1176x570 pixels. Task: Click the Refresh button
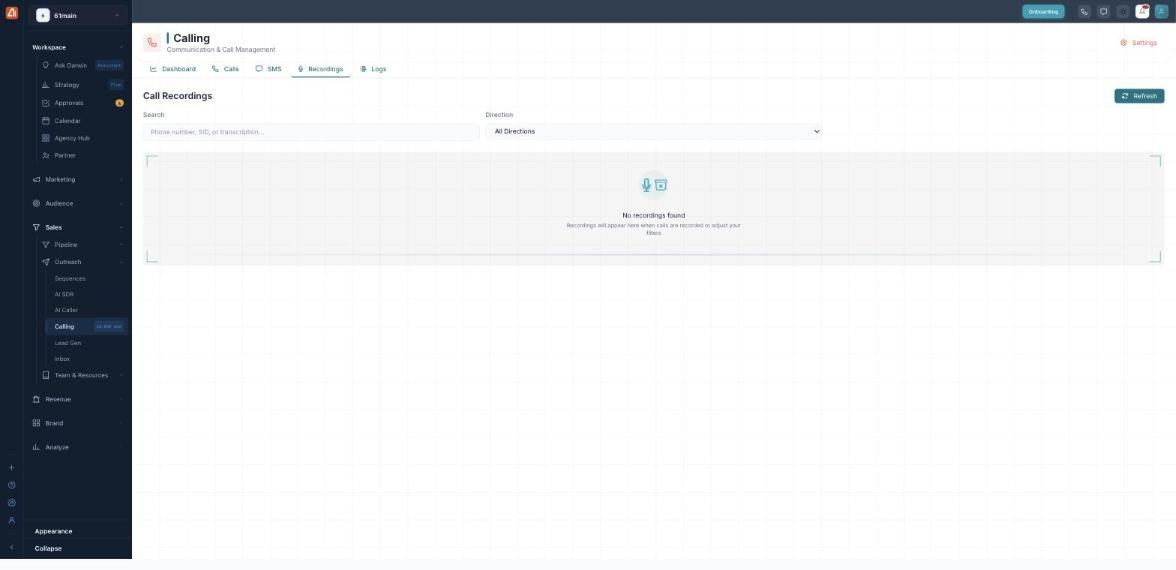(x=1139, y=96)
